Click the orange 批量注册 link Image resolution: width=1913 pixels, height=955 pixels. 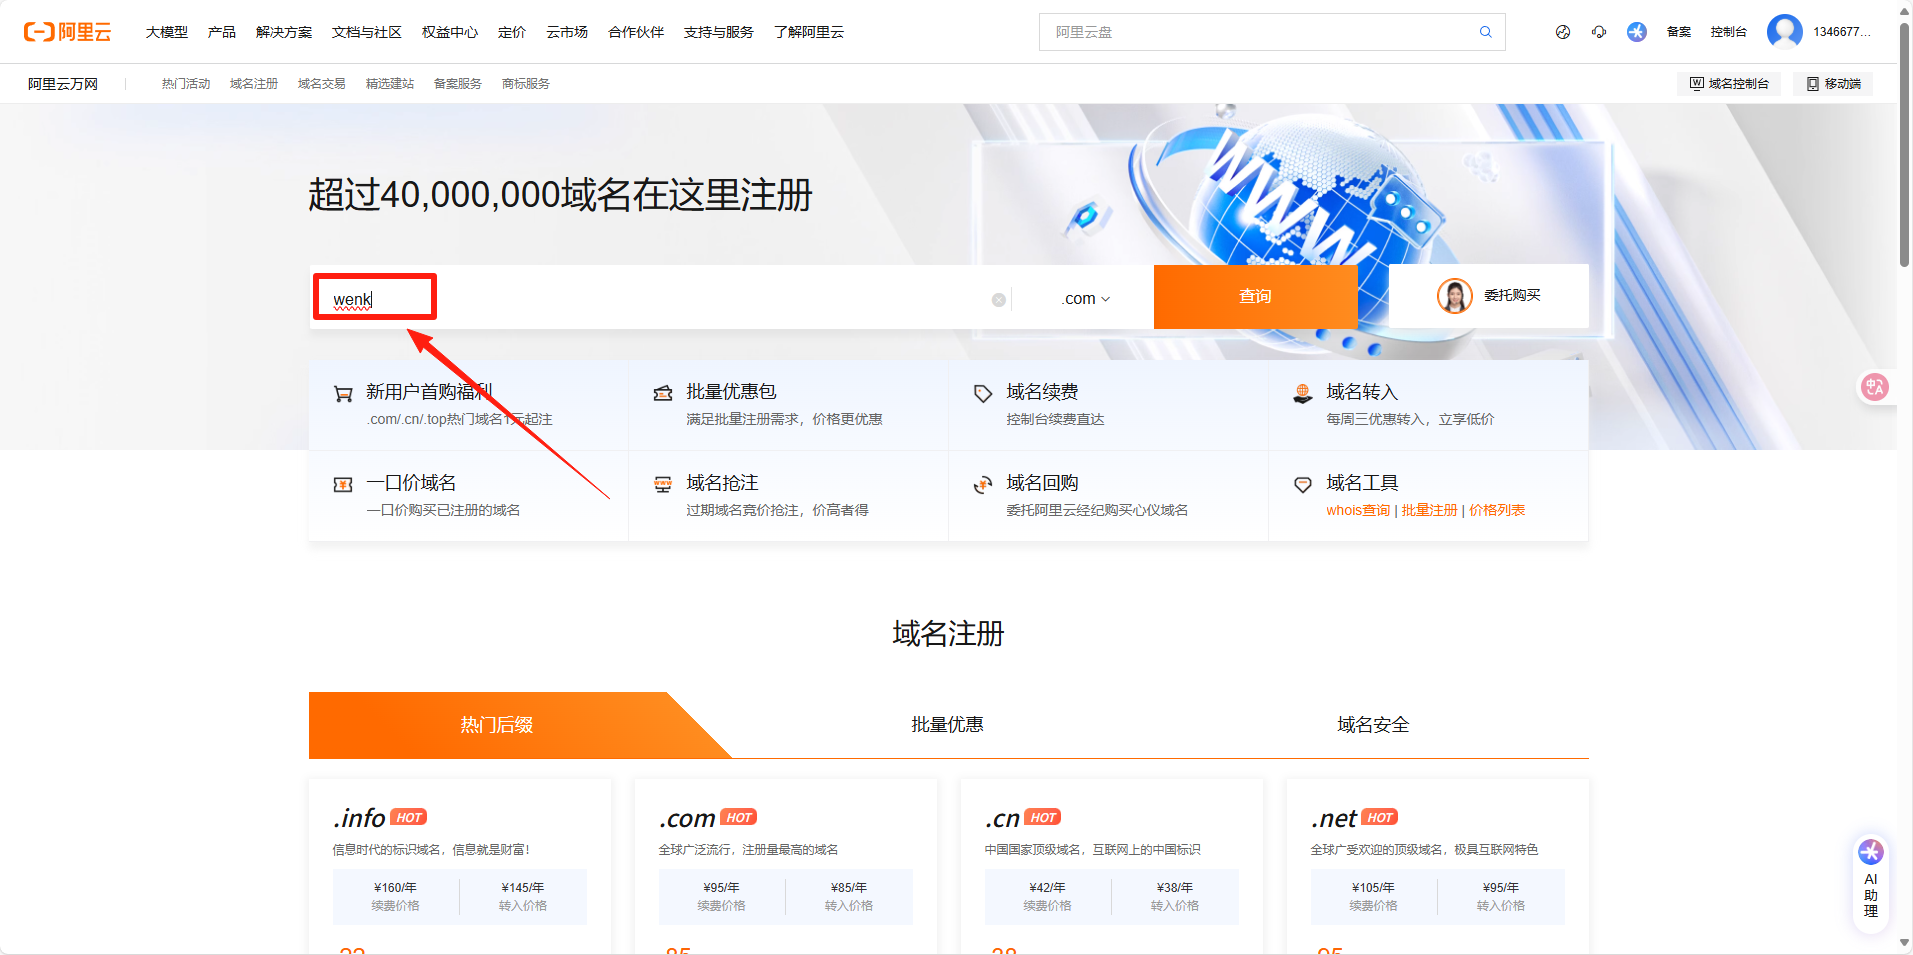click(1429, 510)
